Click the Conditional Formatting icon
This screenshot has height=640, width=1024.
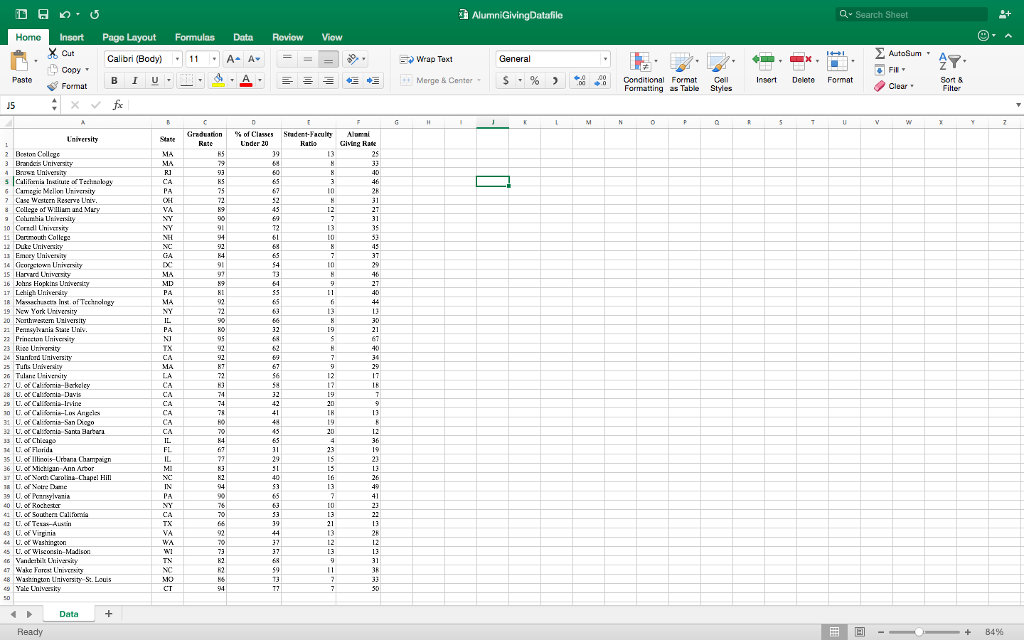coord(644,70)
